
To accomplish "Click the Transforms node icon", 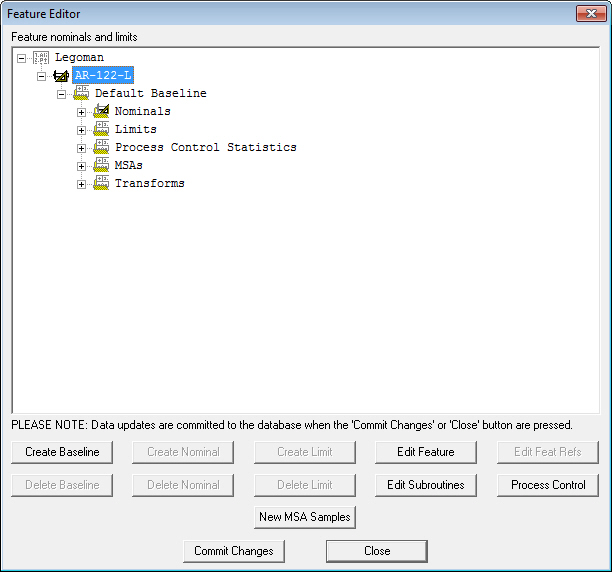I will click(x=101, y=184).
